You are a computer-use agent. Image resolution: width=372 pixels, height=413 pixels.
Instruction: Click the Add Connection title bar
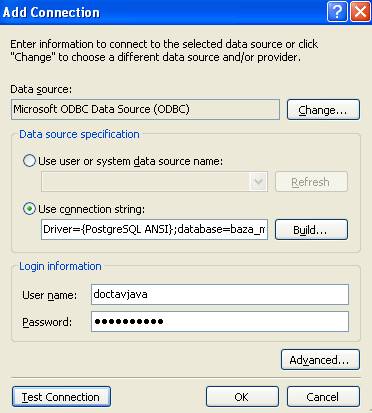pyautogui.click(x=163, y=12)
